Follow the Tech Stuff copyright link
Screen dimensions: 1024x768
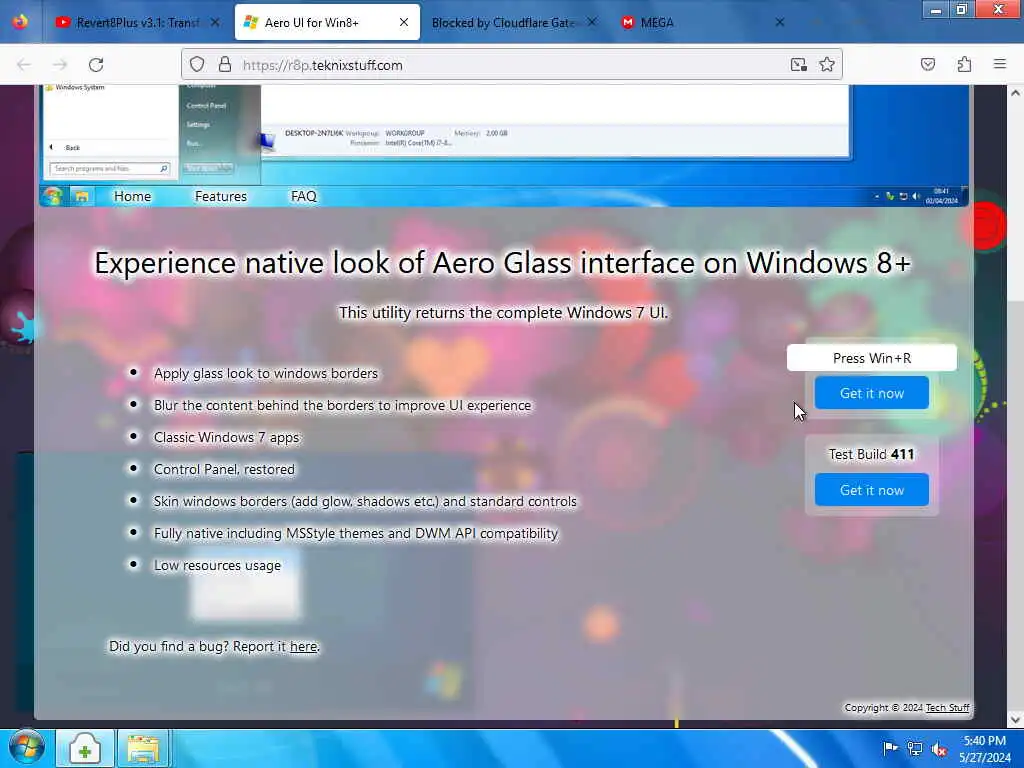click(947, 708)
